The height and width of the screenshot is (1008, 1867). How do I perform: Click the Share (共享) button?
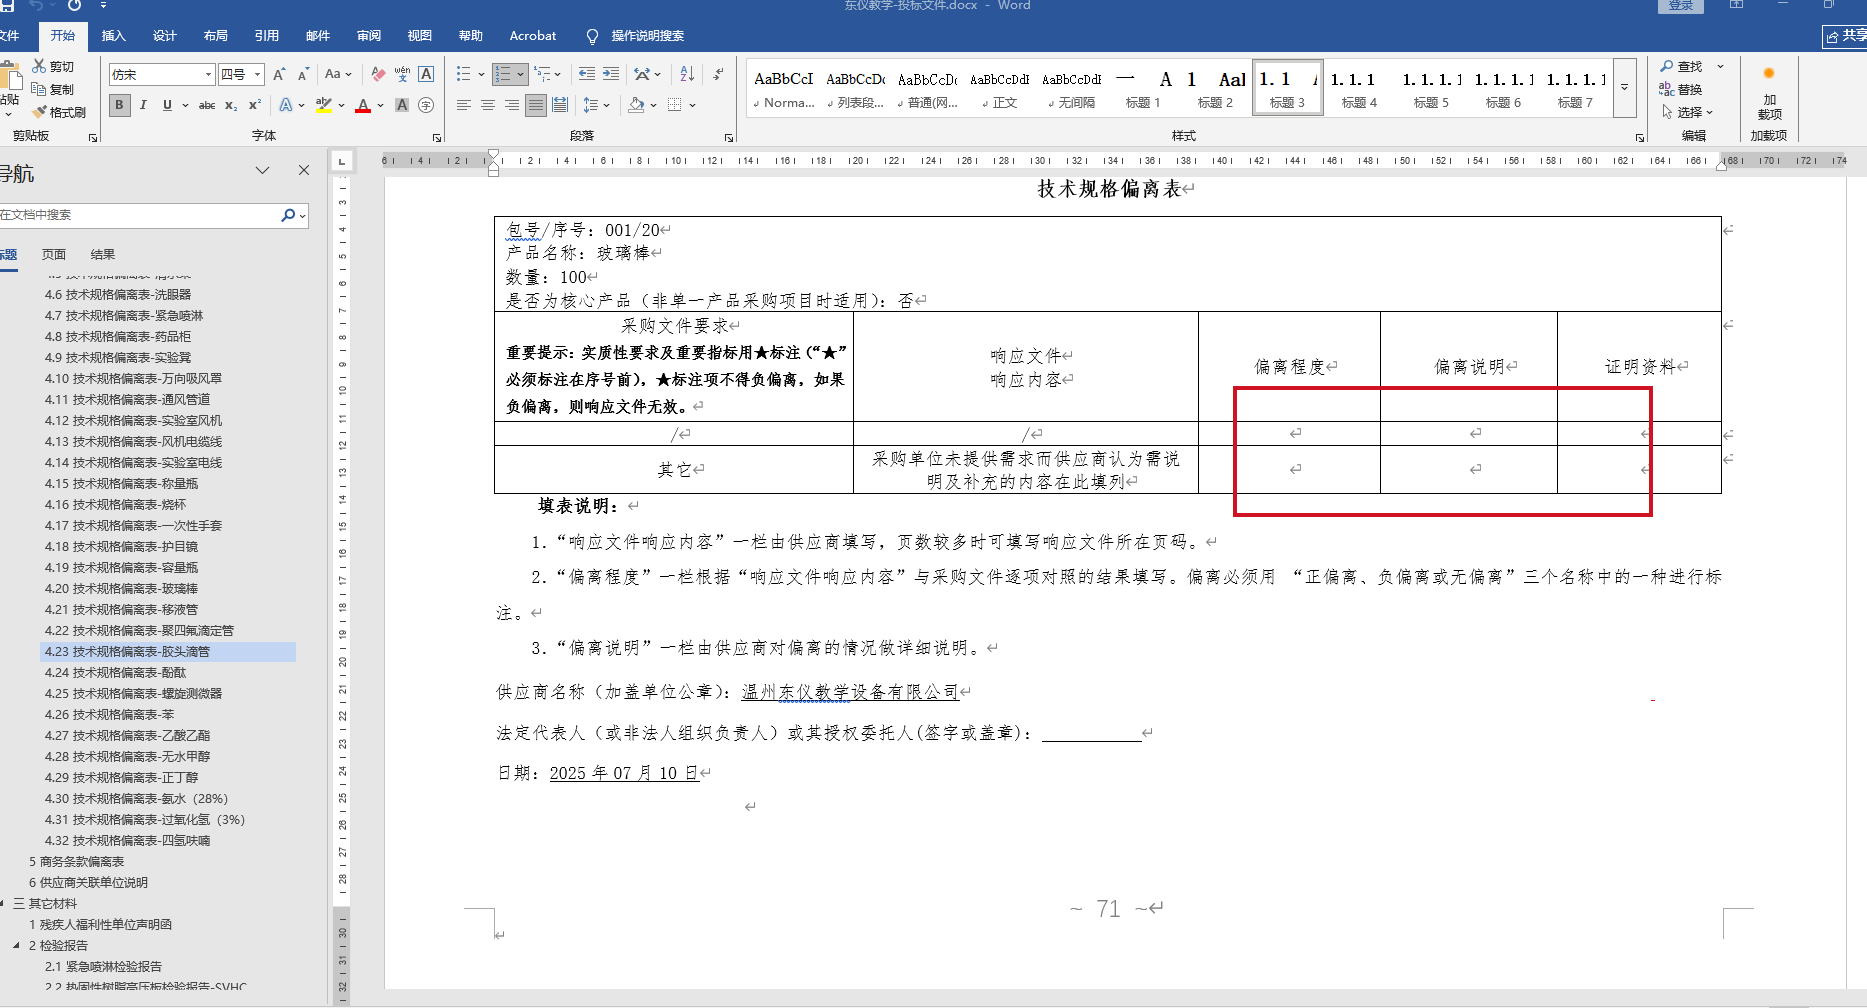pyautogui.click(x=1846, y=36)
